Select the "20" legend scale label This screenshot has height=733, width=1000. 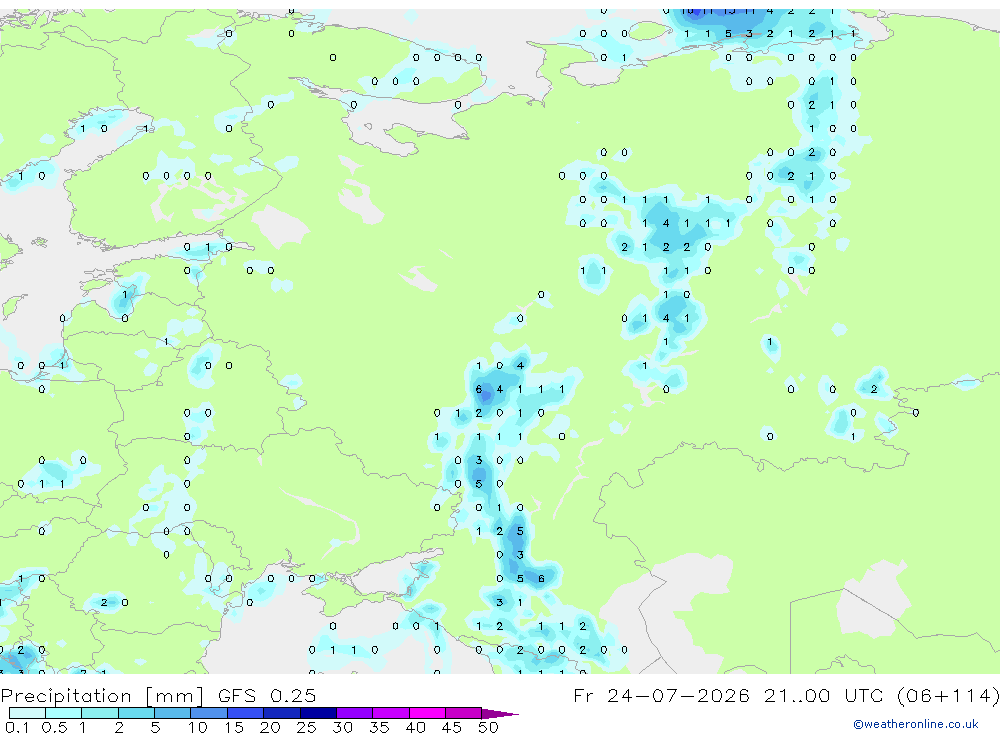(270, 727)
